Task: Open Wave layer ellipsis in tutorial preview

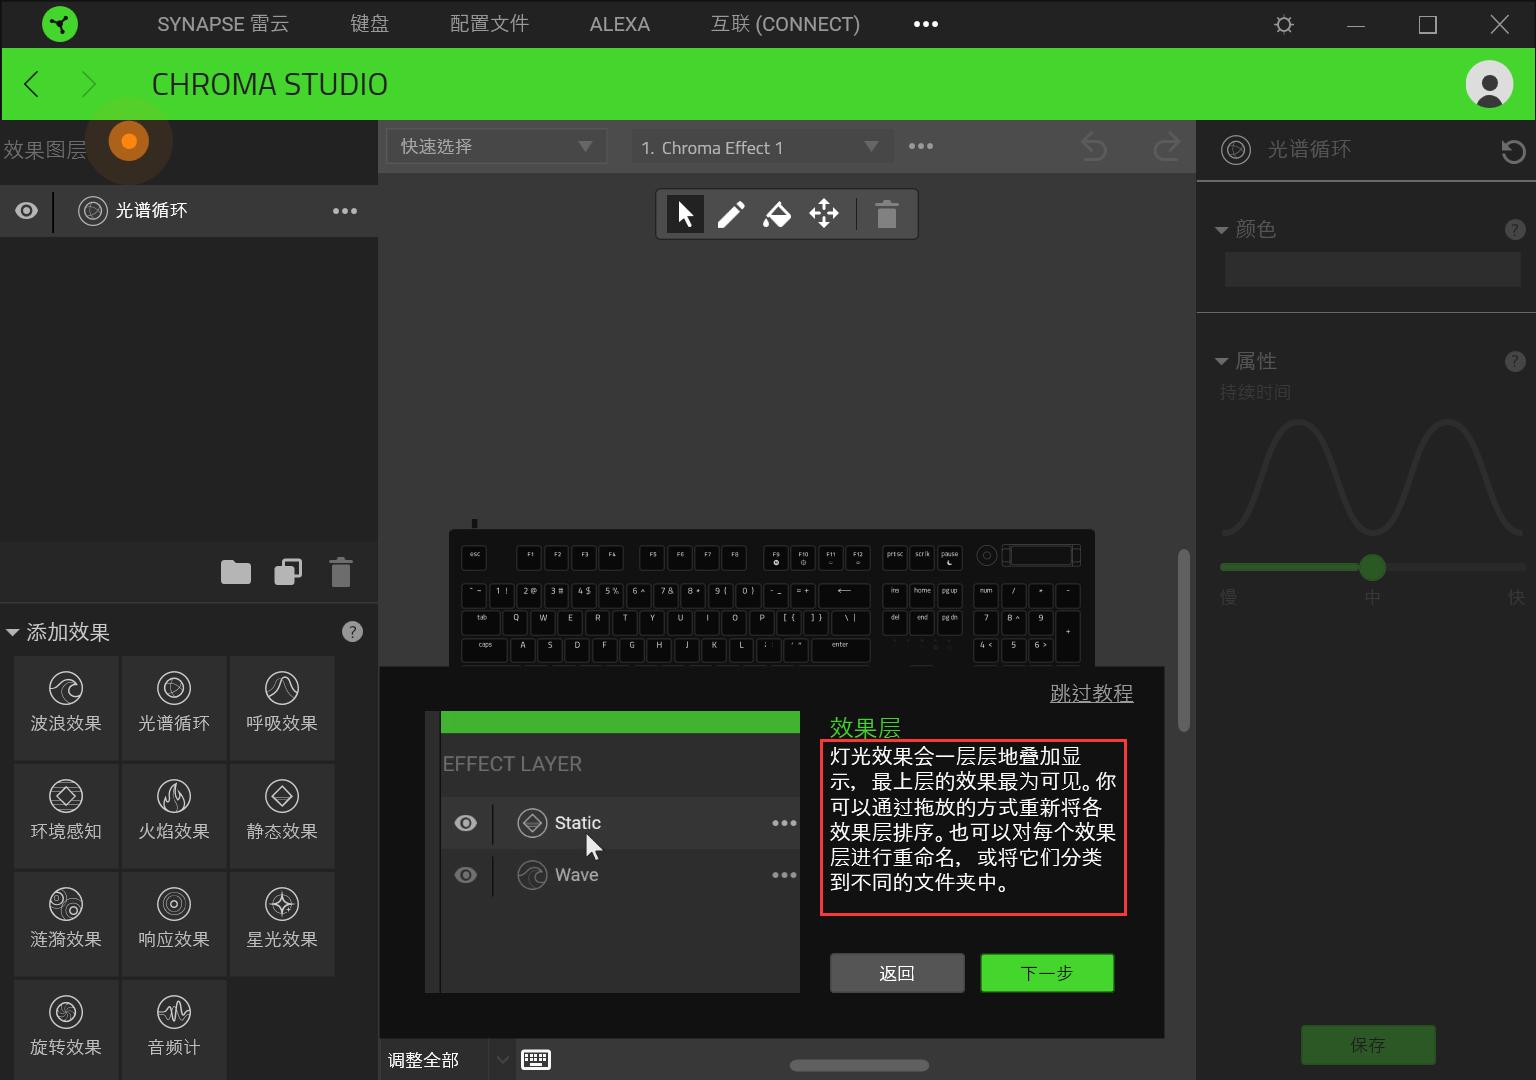Action: click(x=784, y=875)
